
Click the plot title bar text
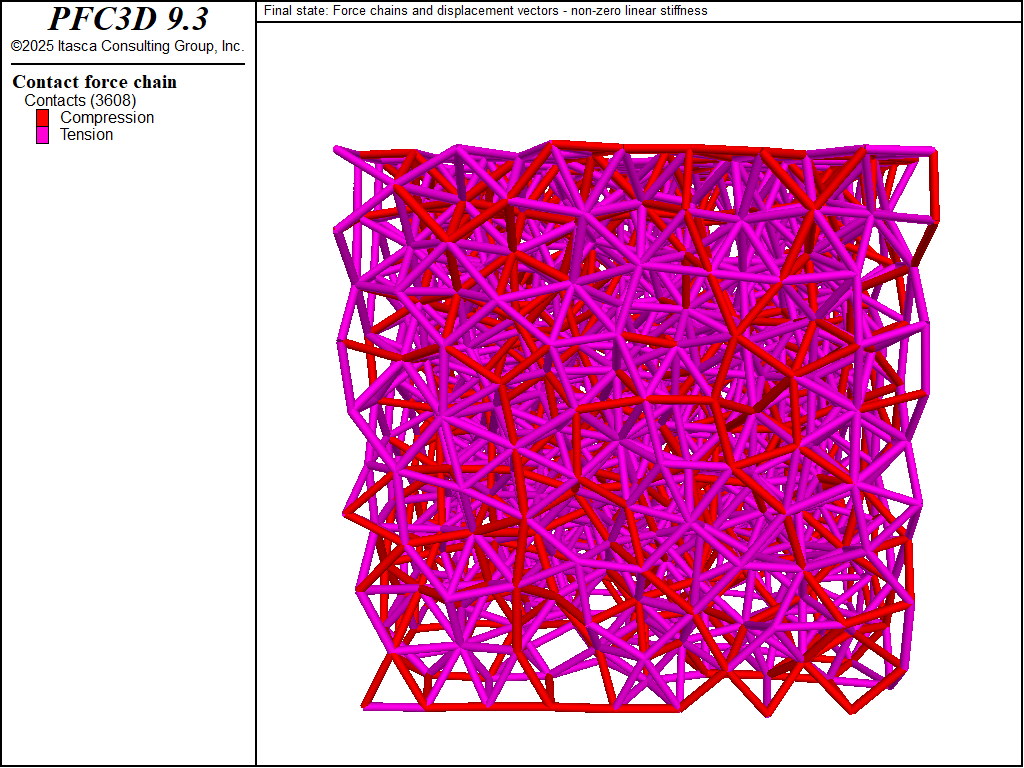point(485,11)
